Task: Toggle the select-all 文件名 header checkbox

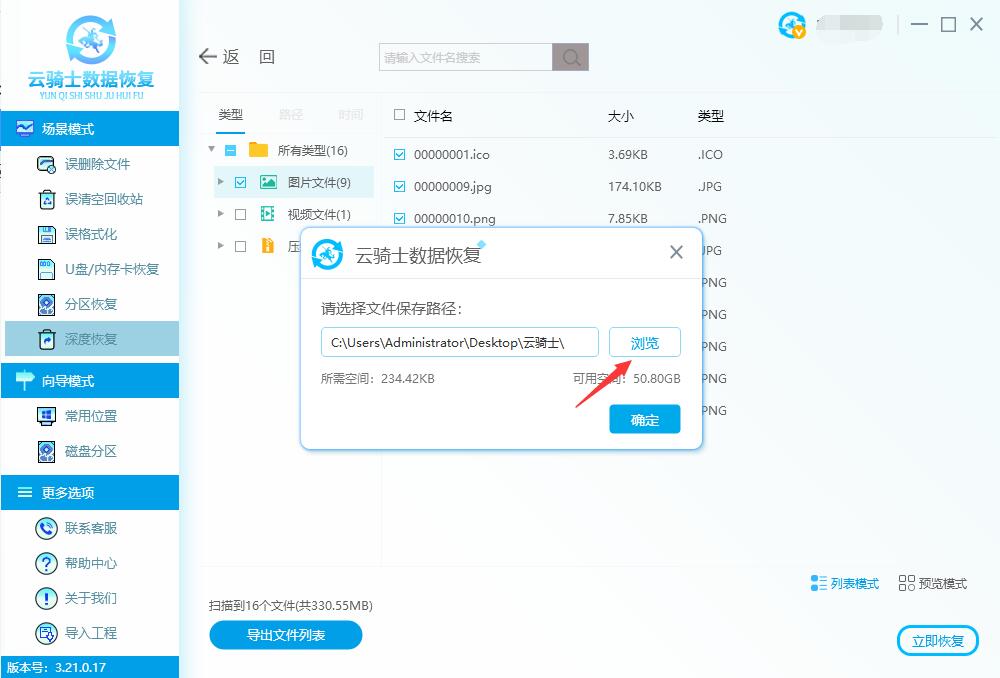Action: pyautogui.click(x=399, y=115)
